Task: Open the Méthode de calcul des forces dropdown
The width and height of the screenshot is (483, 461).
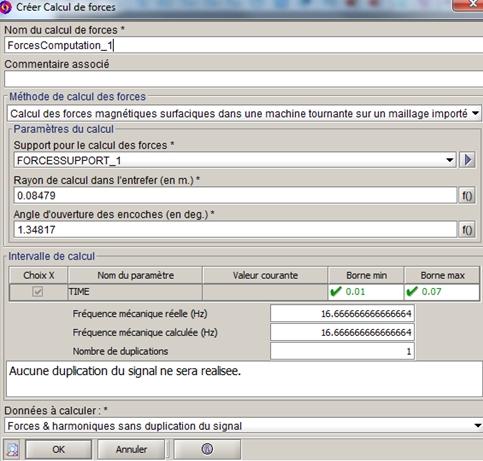Action: pos(244,114)
